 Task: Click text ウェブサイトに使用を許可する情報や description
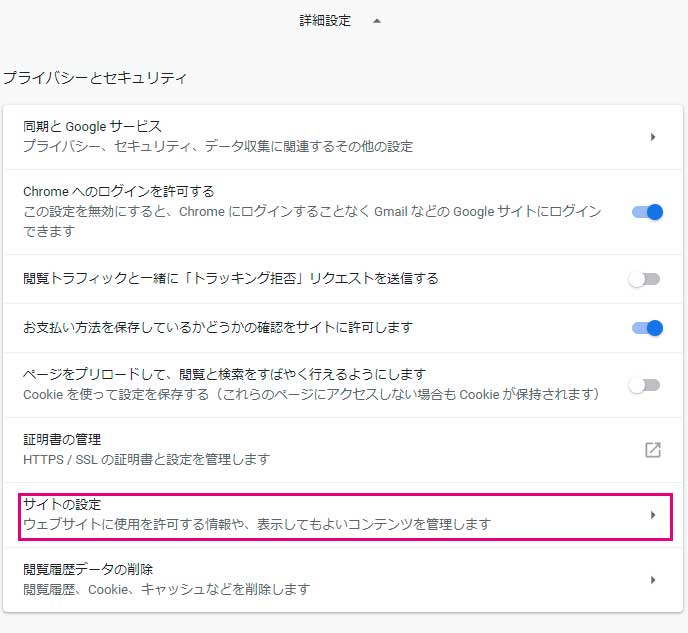(x=257, y=524)
